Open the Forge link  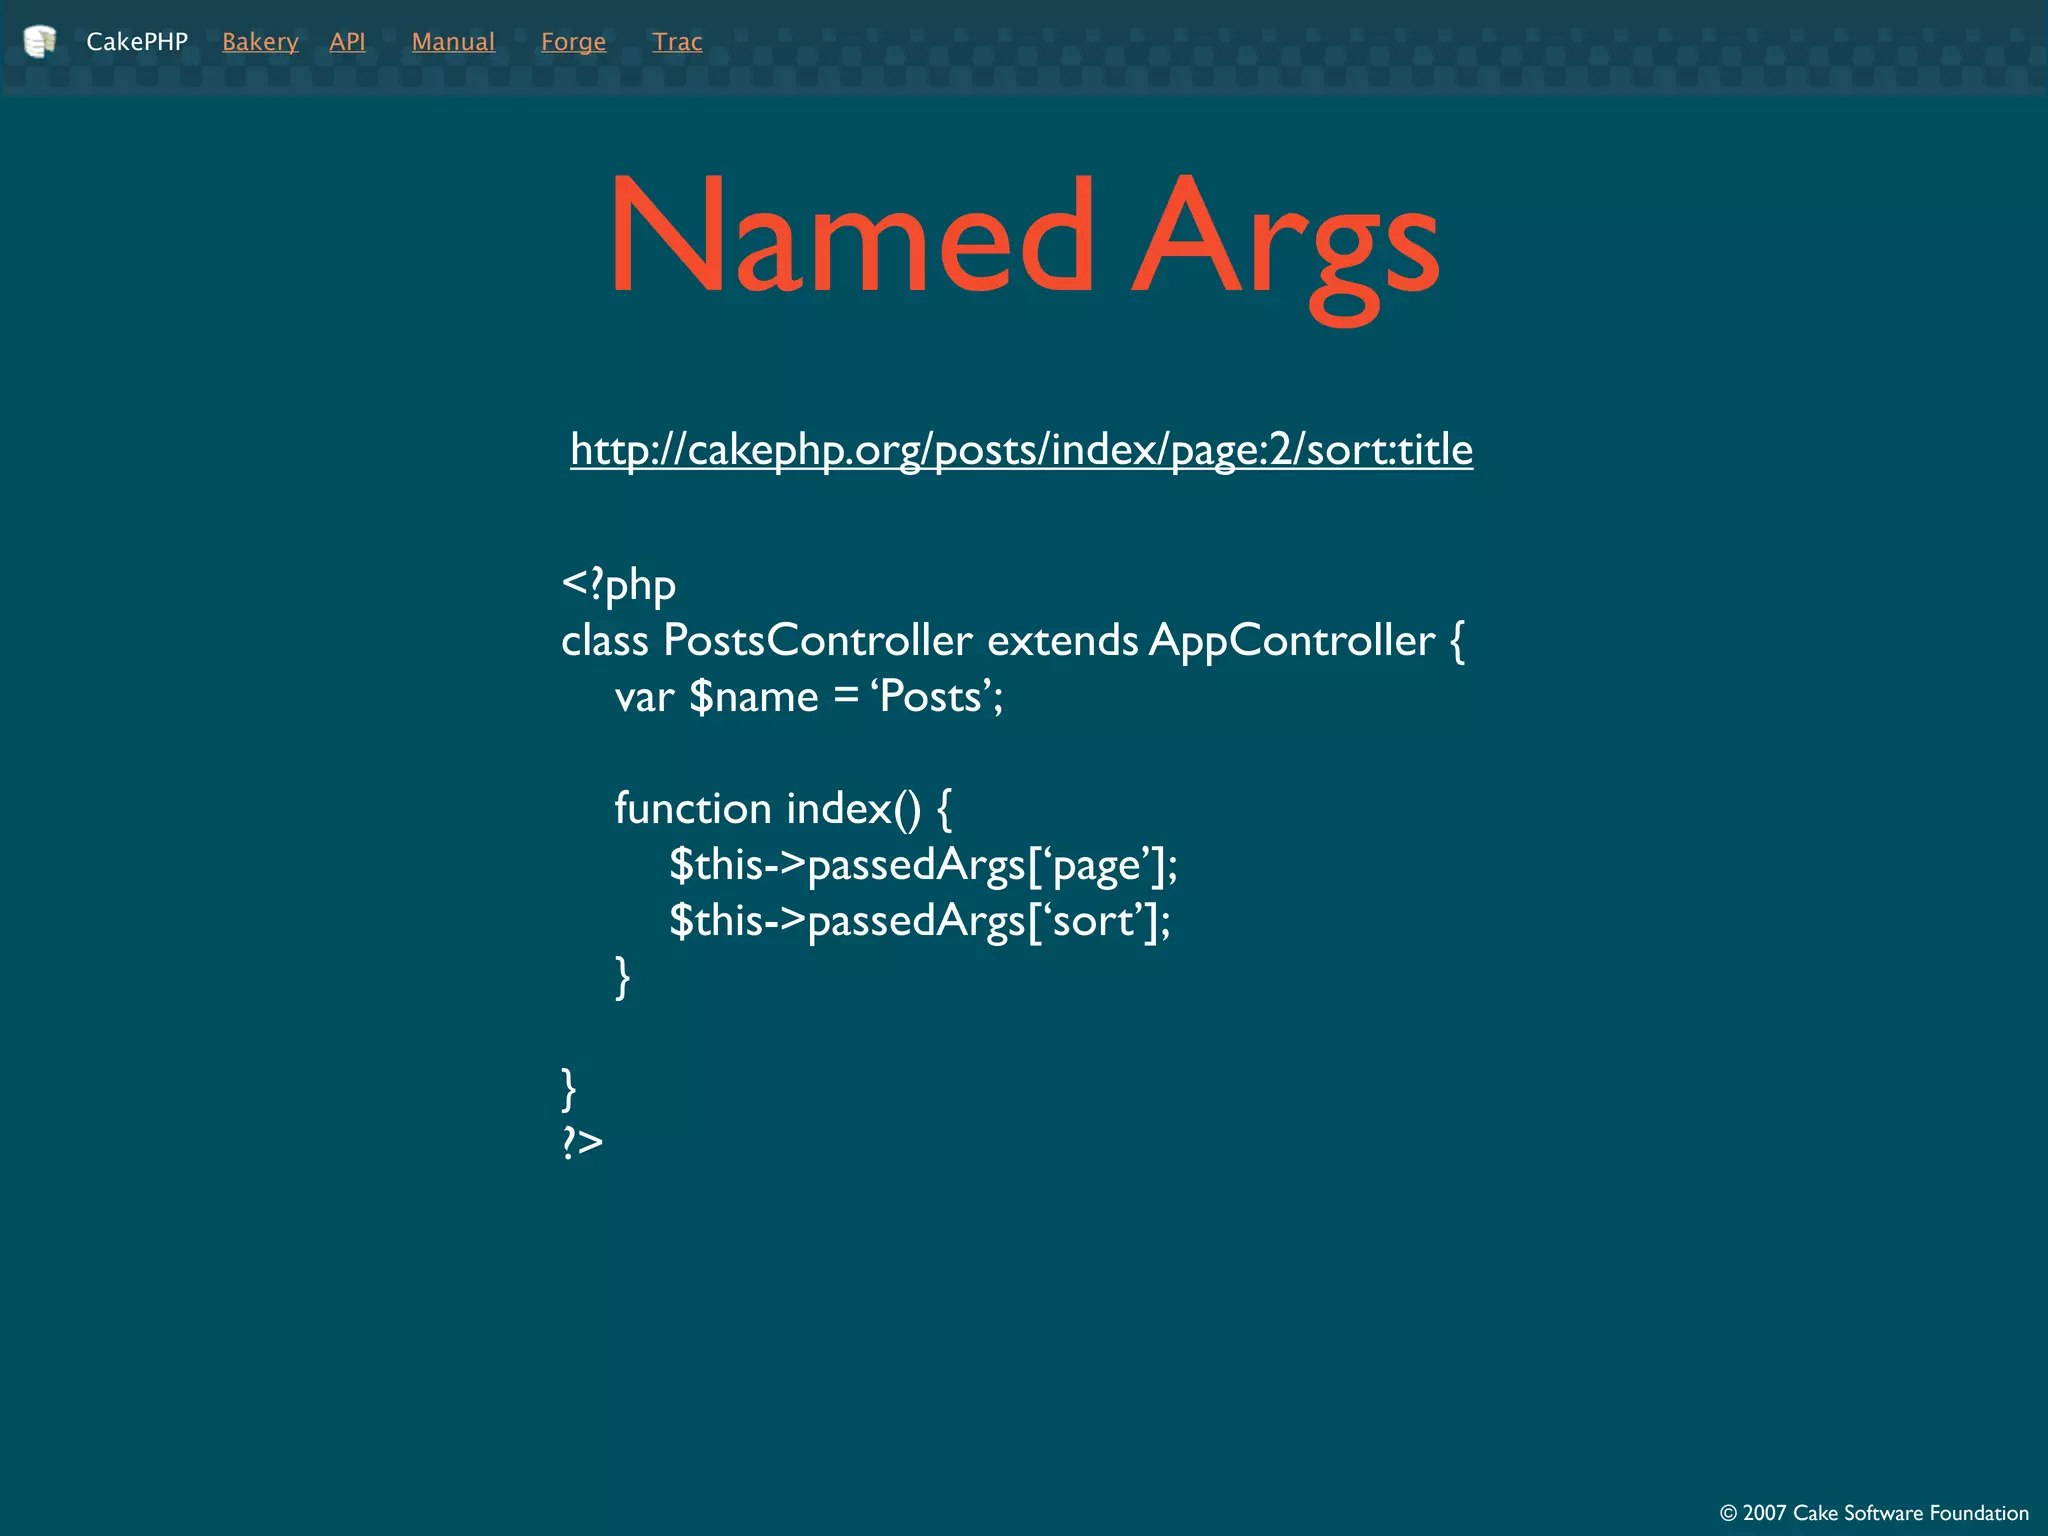pyautogui.click(x=573, y=42)
